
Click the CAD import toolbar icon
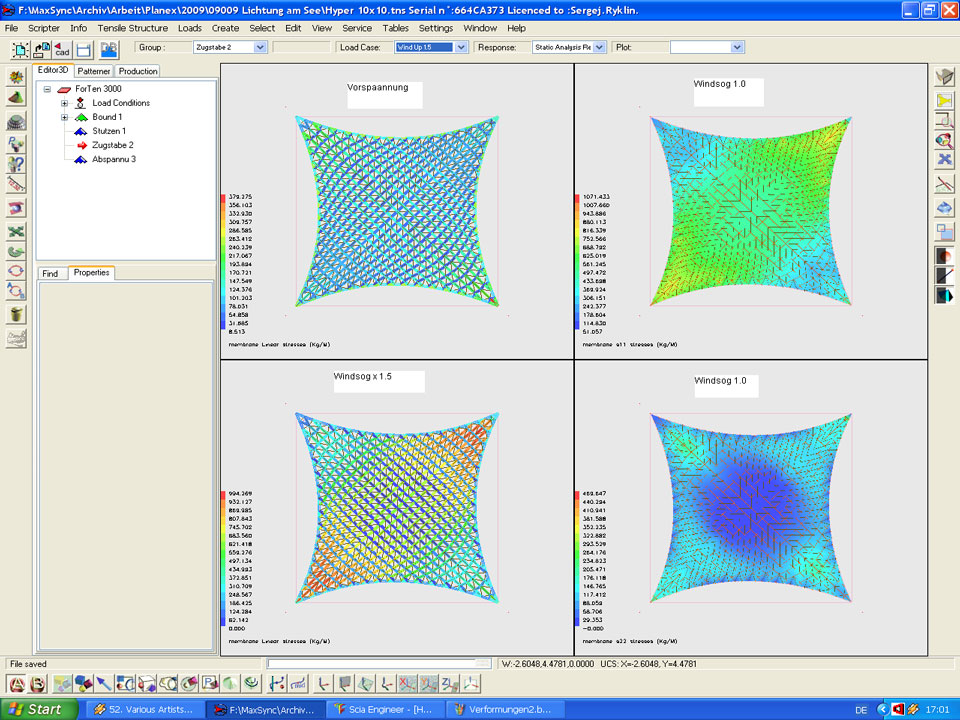[x=61, y=48]
